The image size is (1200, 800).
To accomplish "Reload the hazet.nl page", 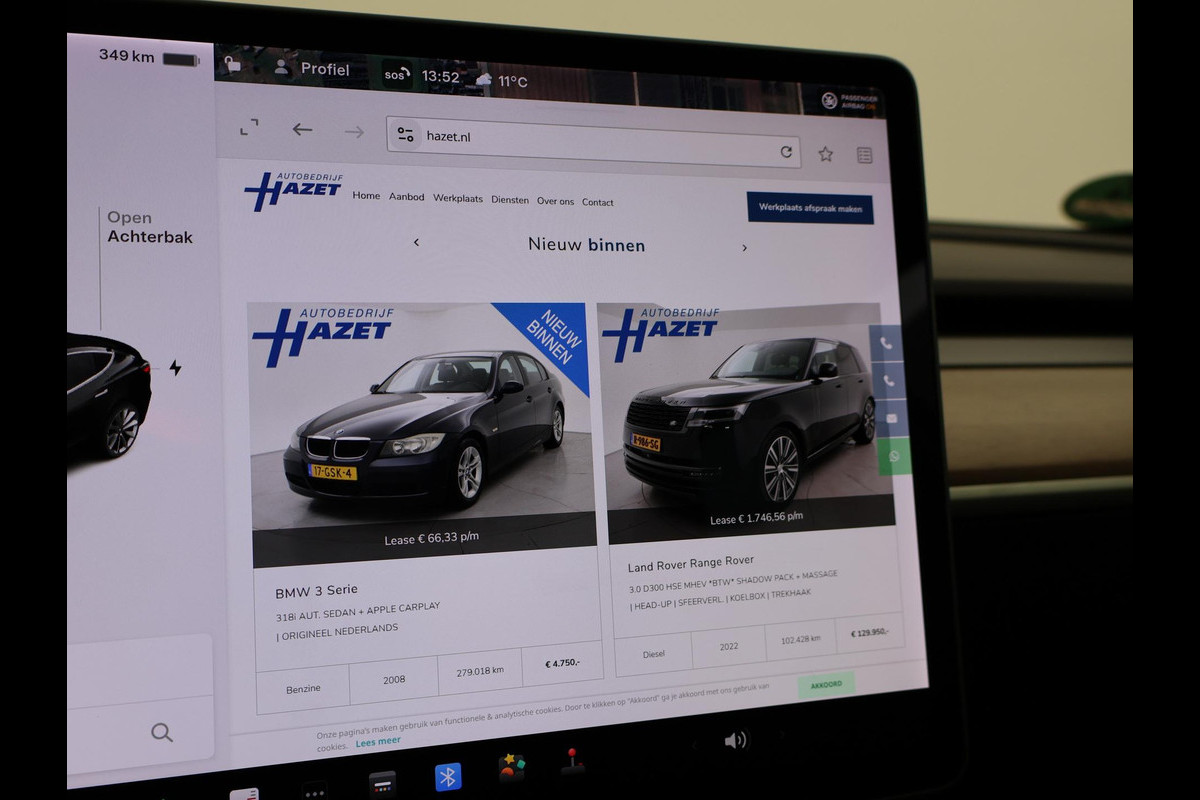I will [786, 152].
